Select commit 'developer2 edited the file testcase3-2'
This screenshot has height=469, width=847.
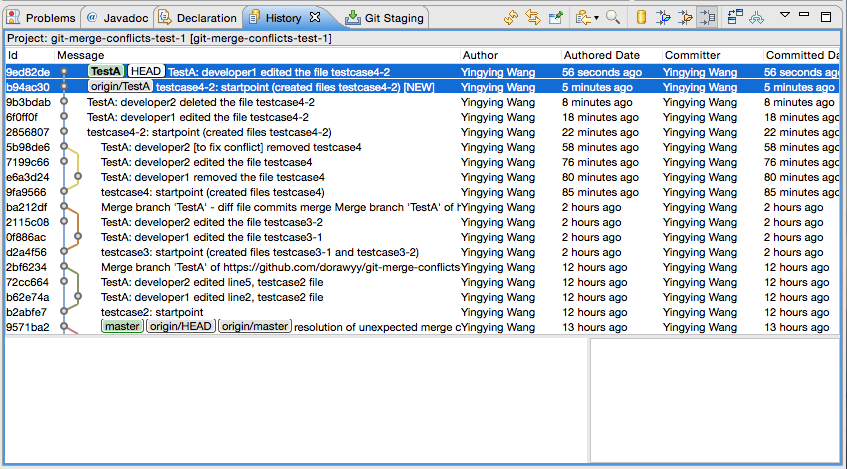(x=212, y=222)
